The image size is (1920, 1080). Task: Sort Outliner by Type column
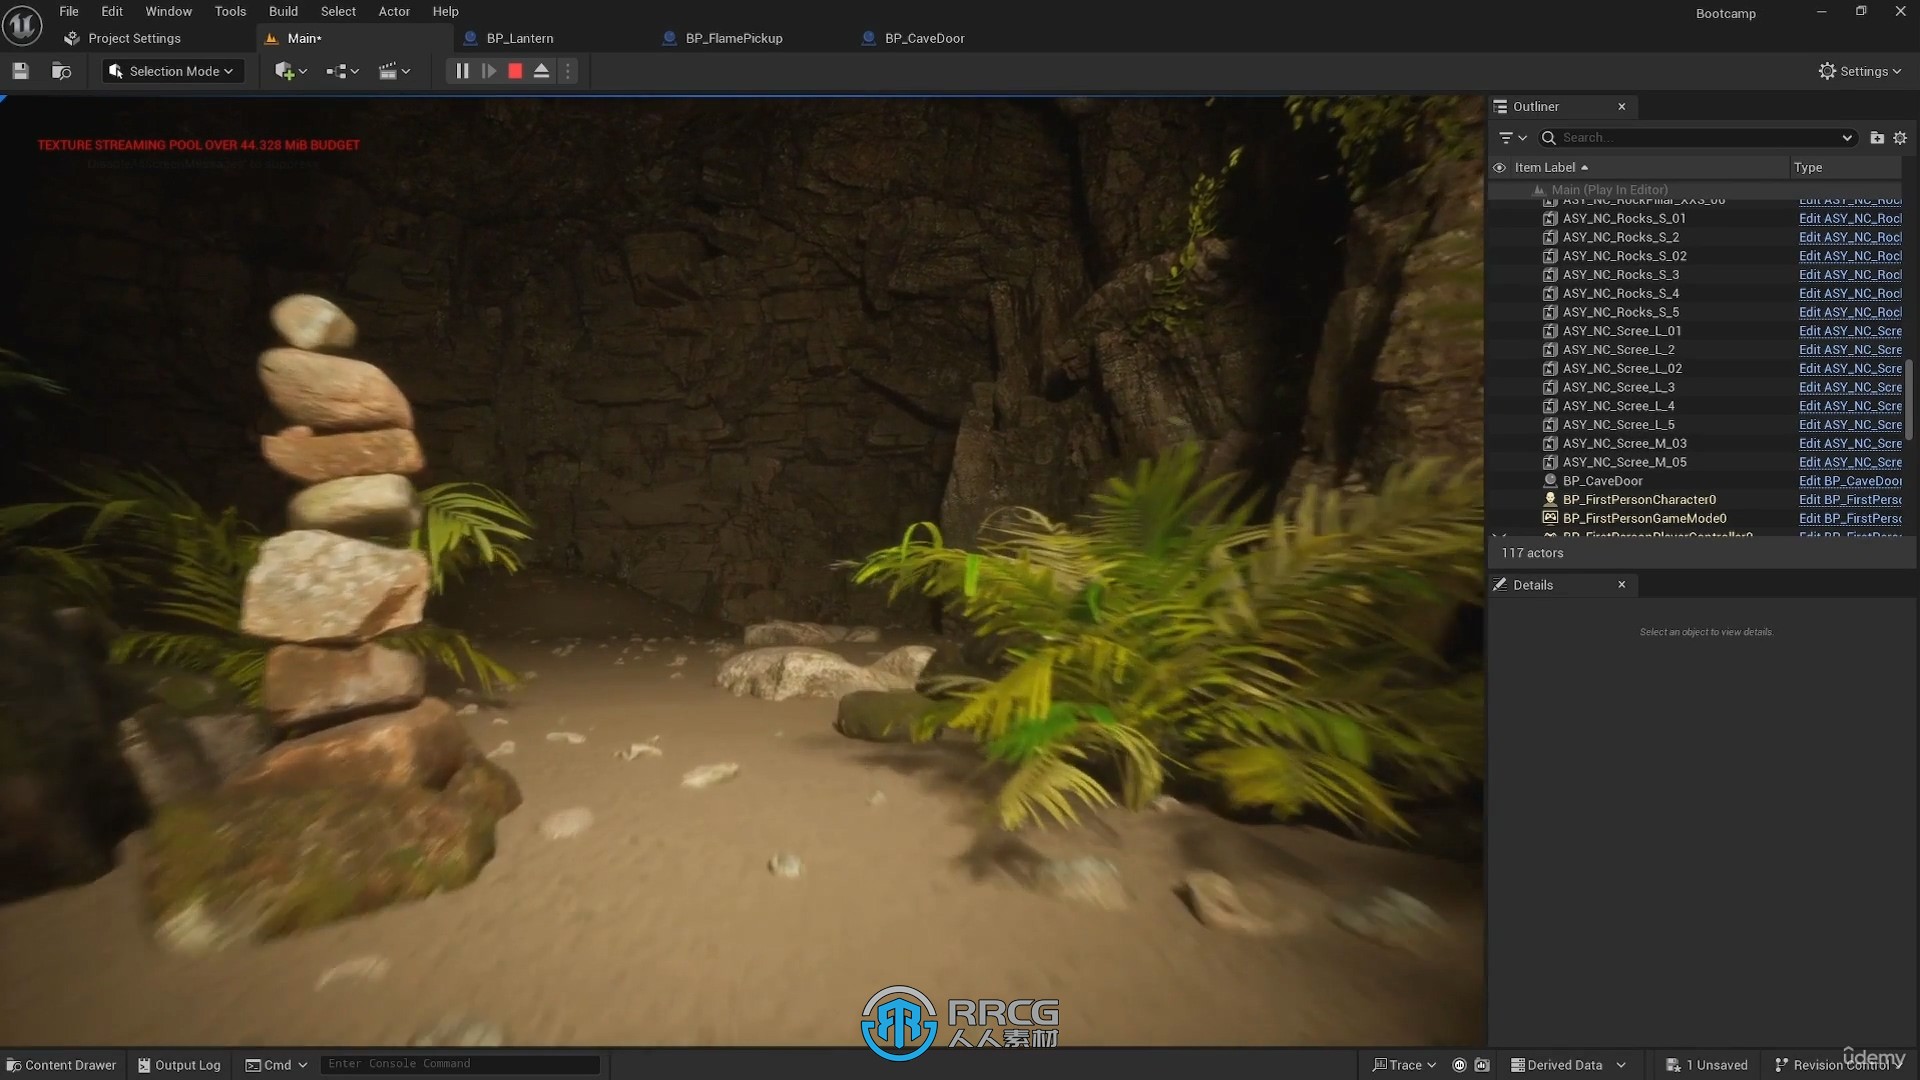(x=1807, y=167)
